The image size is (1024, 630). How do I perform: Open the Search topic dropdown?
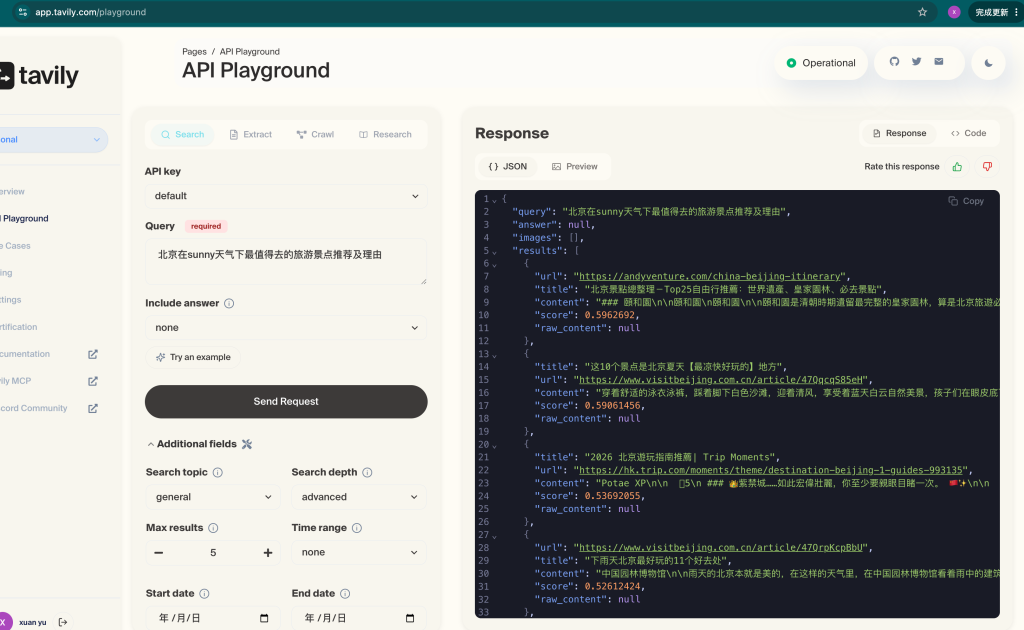[x=213, y=497]
